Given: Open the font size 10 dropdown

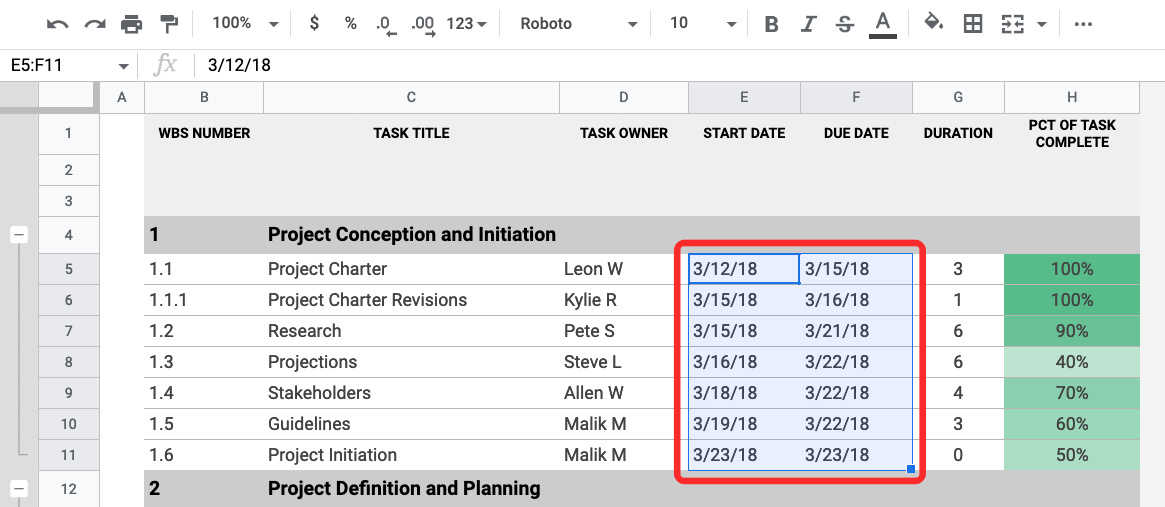Looking at the screenshot, I should [704, 24].
